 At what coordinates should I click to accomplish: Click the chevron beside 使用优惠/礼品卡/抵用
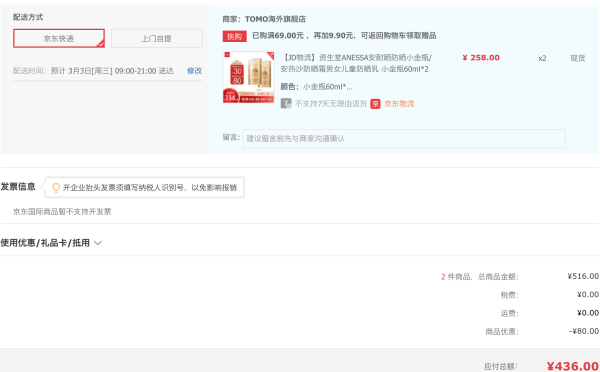[x=98, y=243]
